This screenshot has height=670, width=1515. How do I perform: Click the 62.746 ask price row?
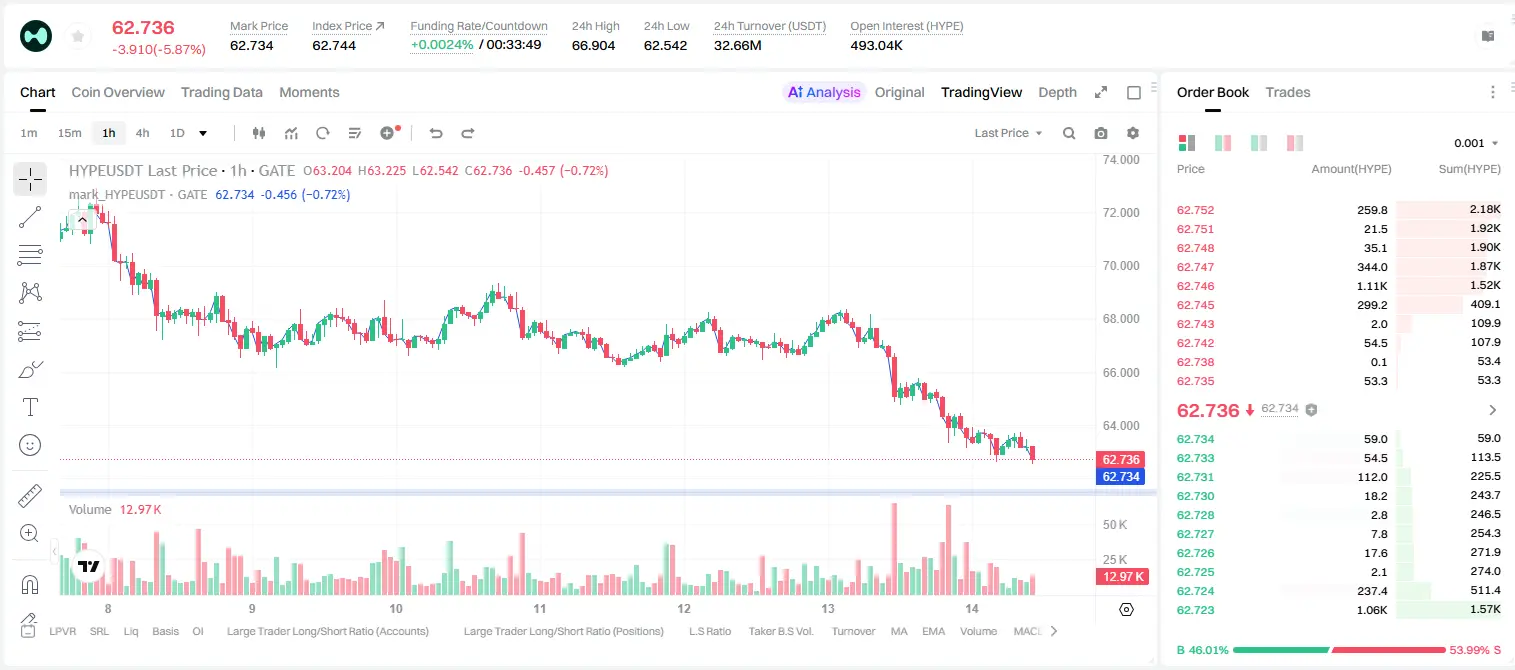click(1338, 286)
